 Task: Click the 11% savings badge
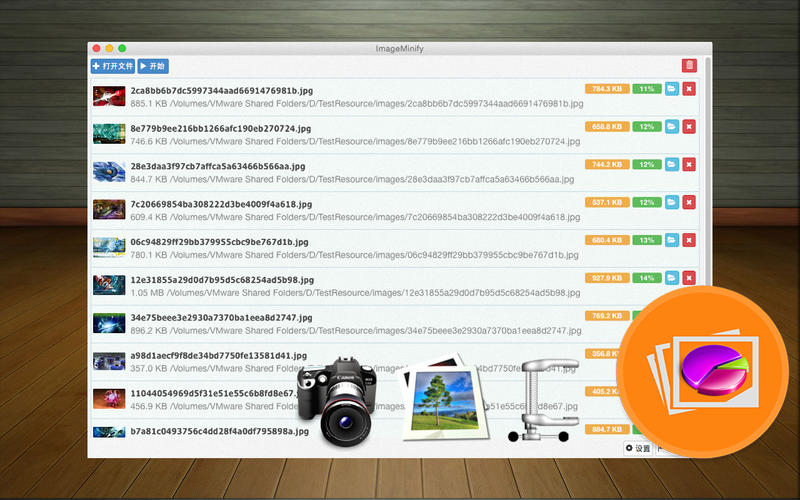[x=647, y=89]
